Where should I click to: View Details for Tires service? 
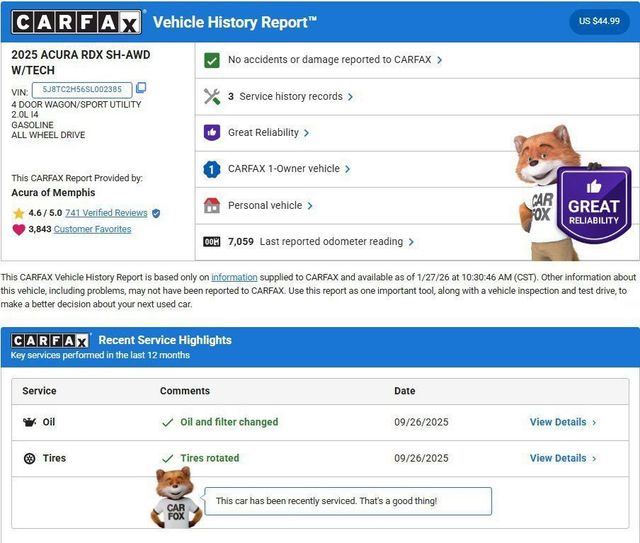point(562,458)
